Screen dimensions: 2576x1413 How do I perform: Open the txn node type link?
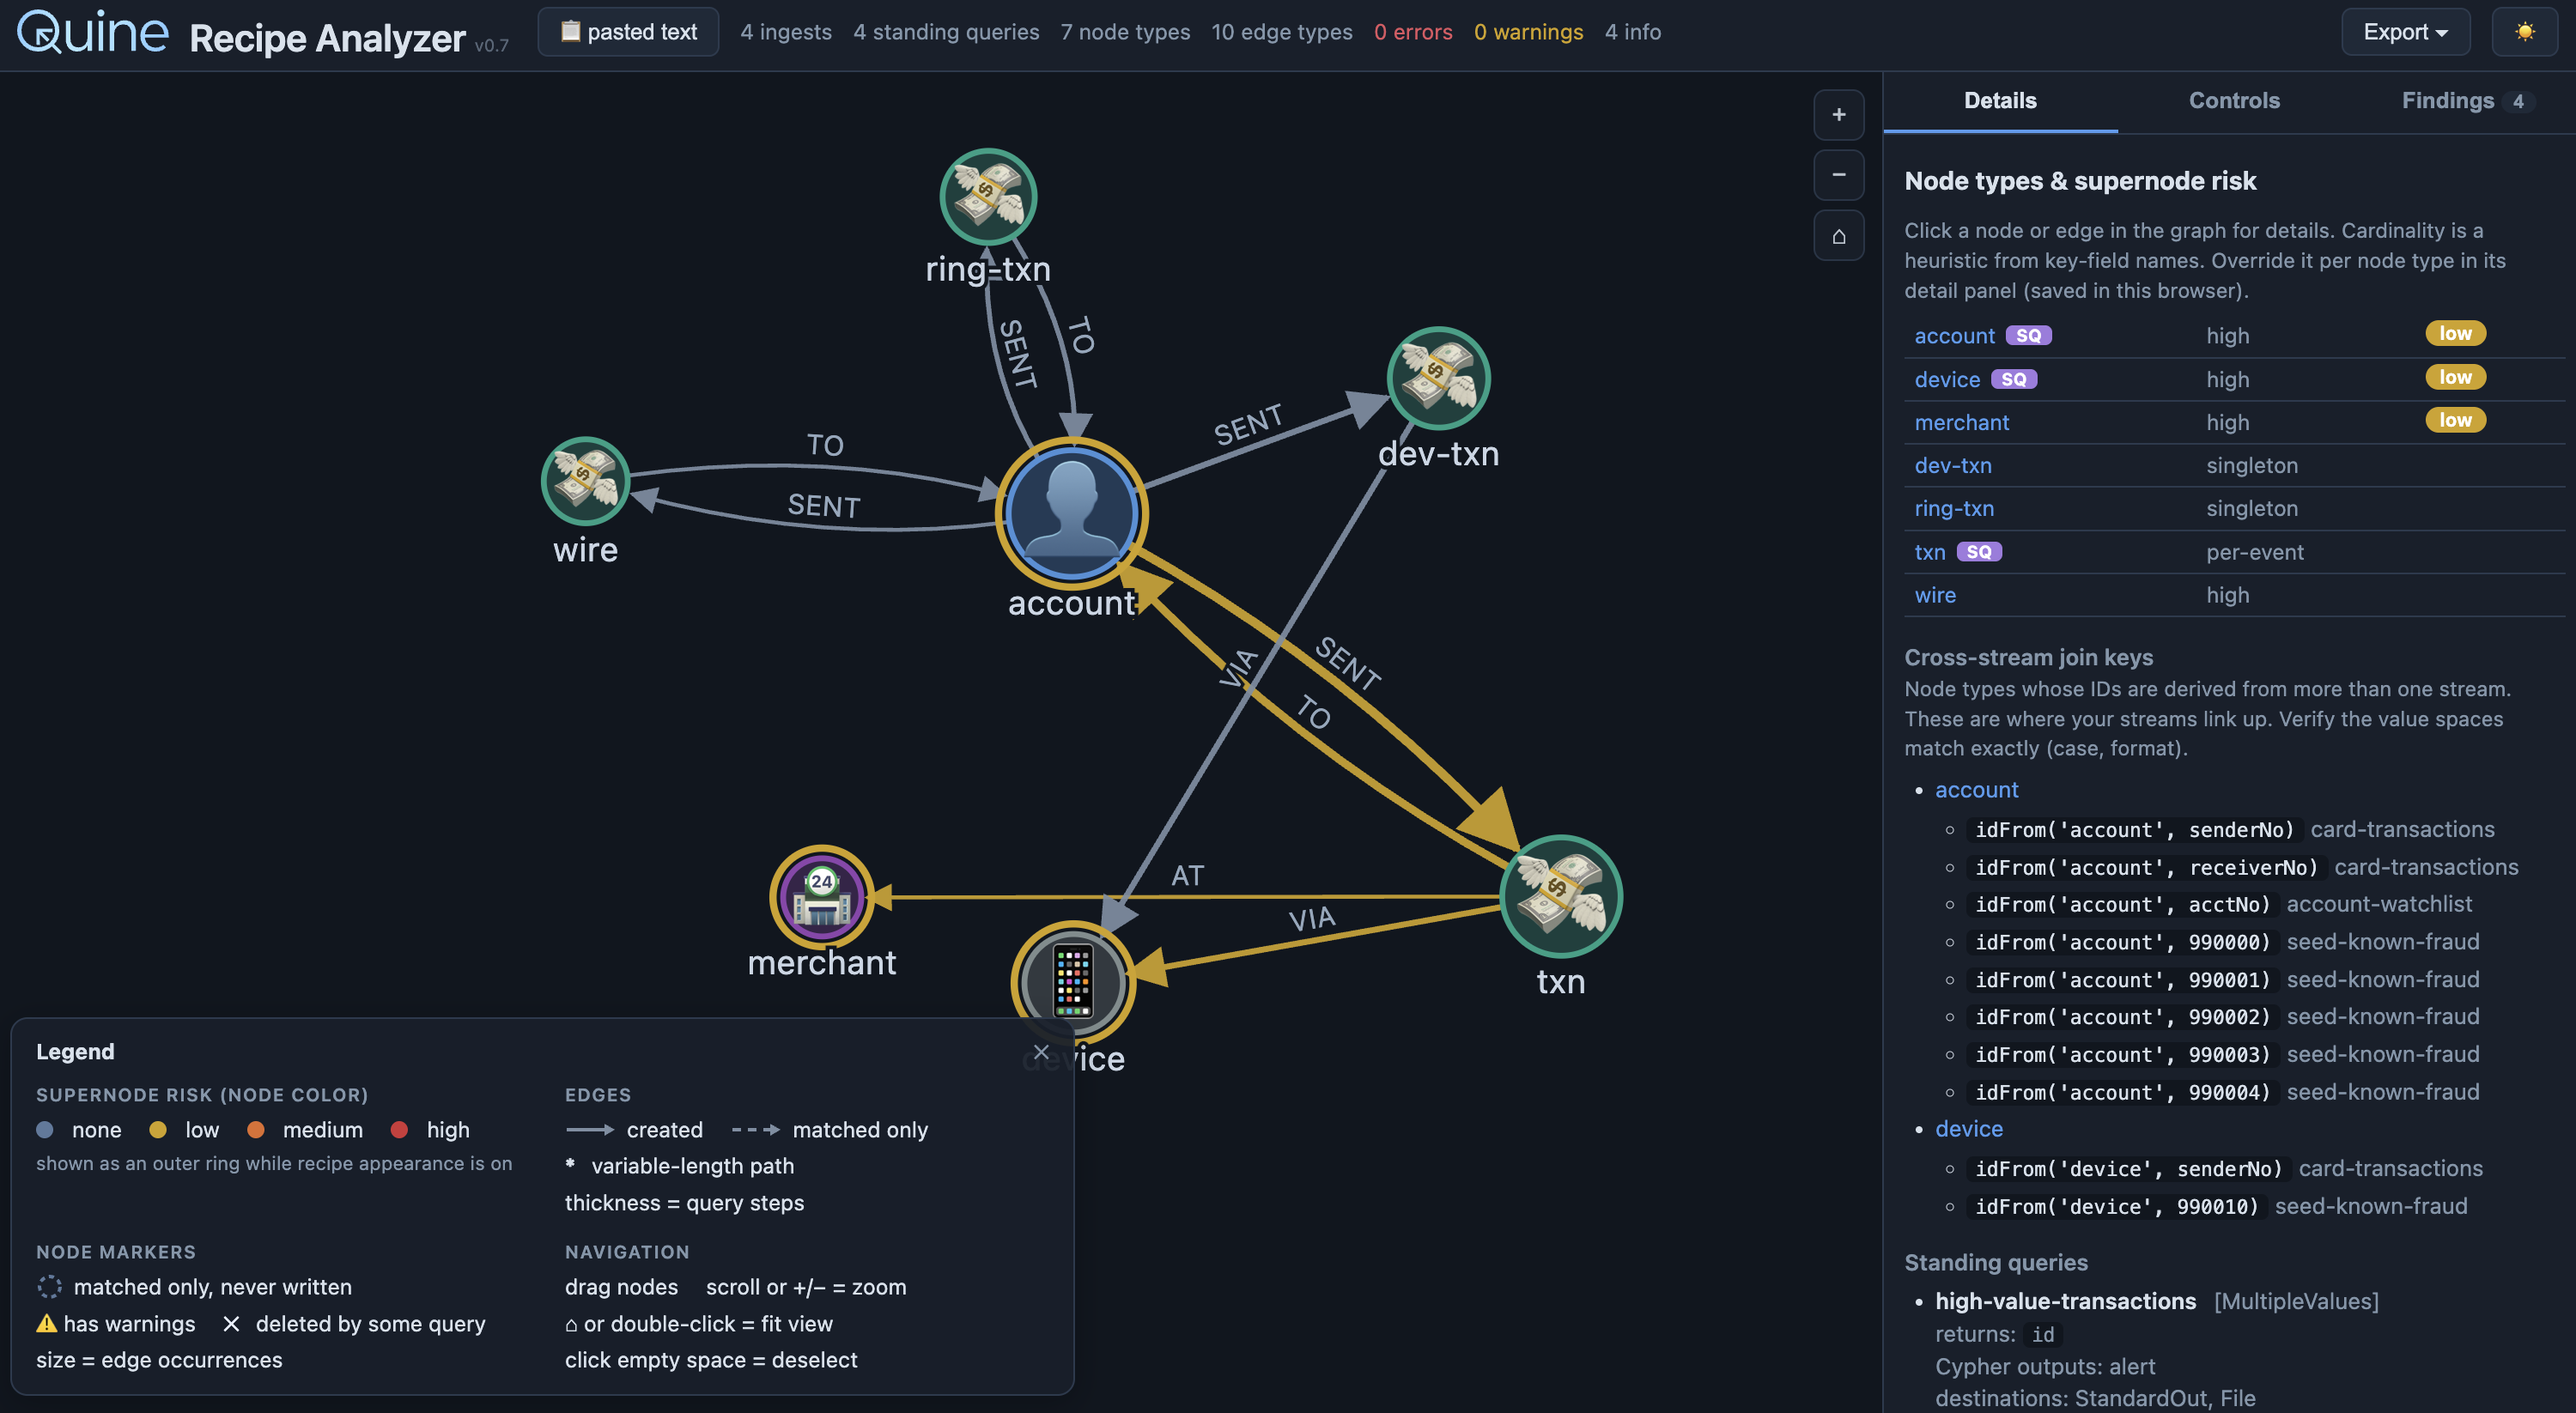coord(1930,552)
